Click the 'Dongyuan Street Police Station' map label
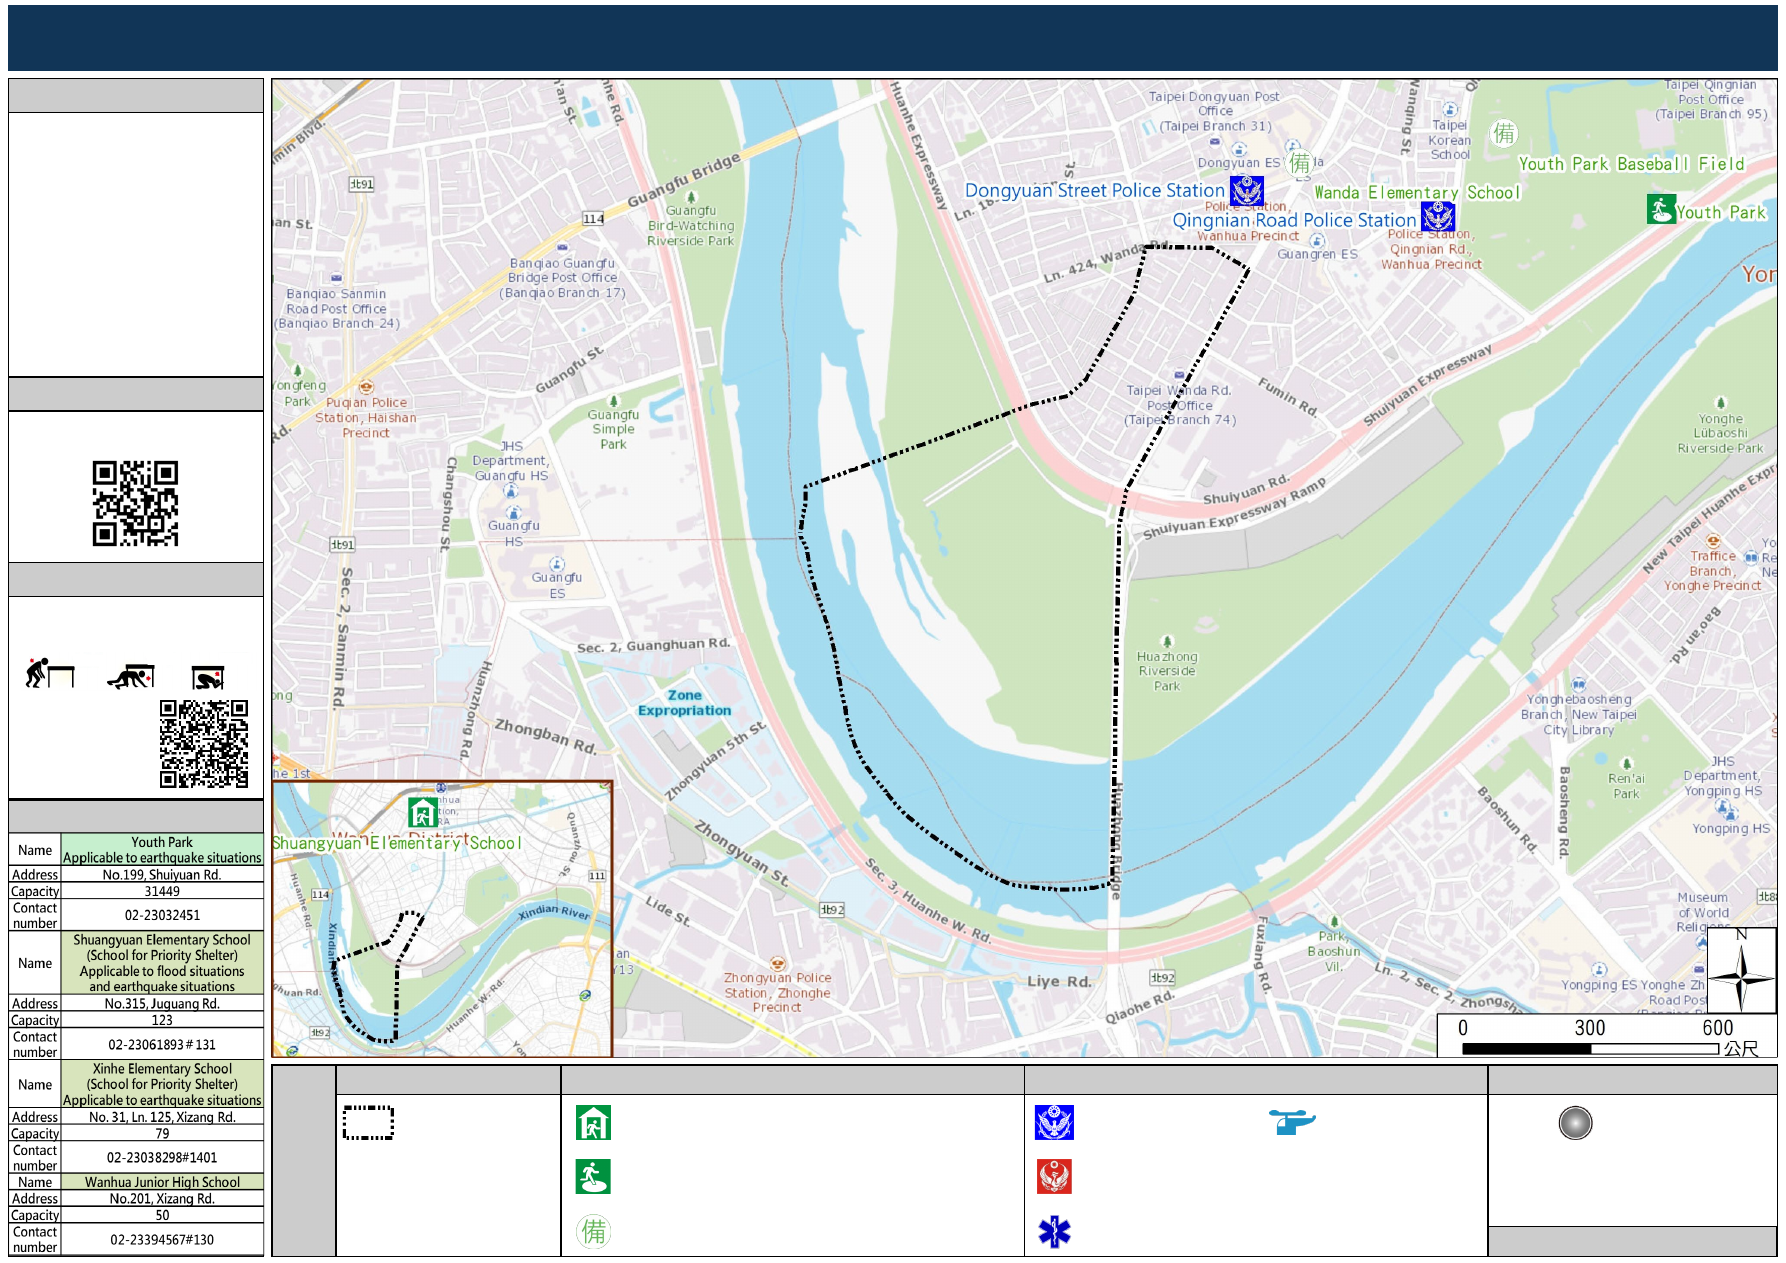Screen dimensions: 1786x1263 coord(1094,190)
